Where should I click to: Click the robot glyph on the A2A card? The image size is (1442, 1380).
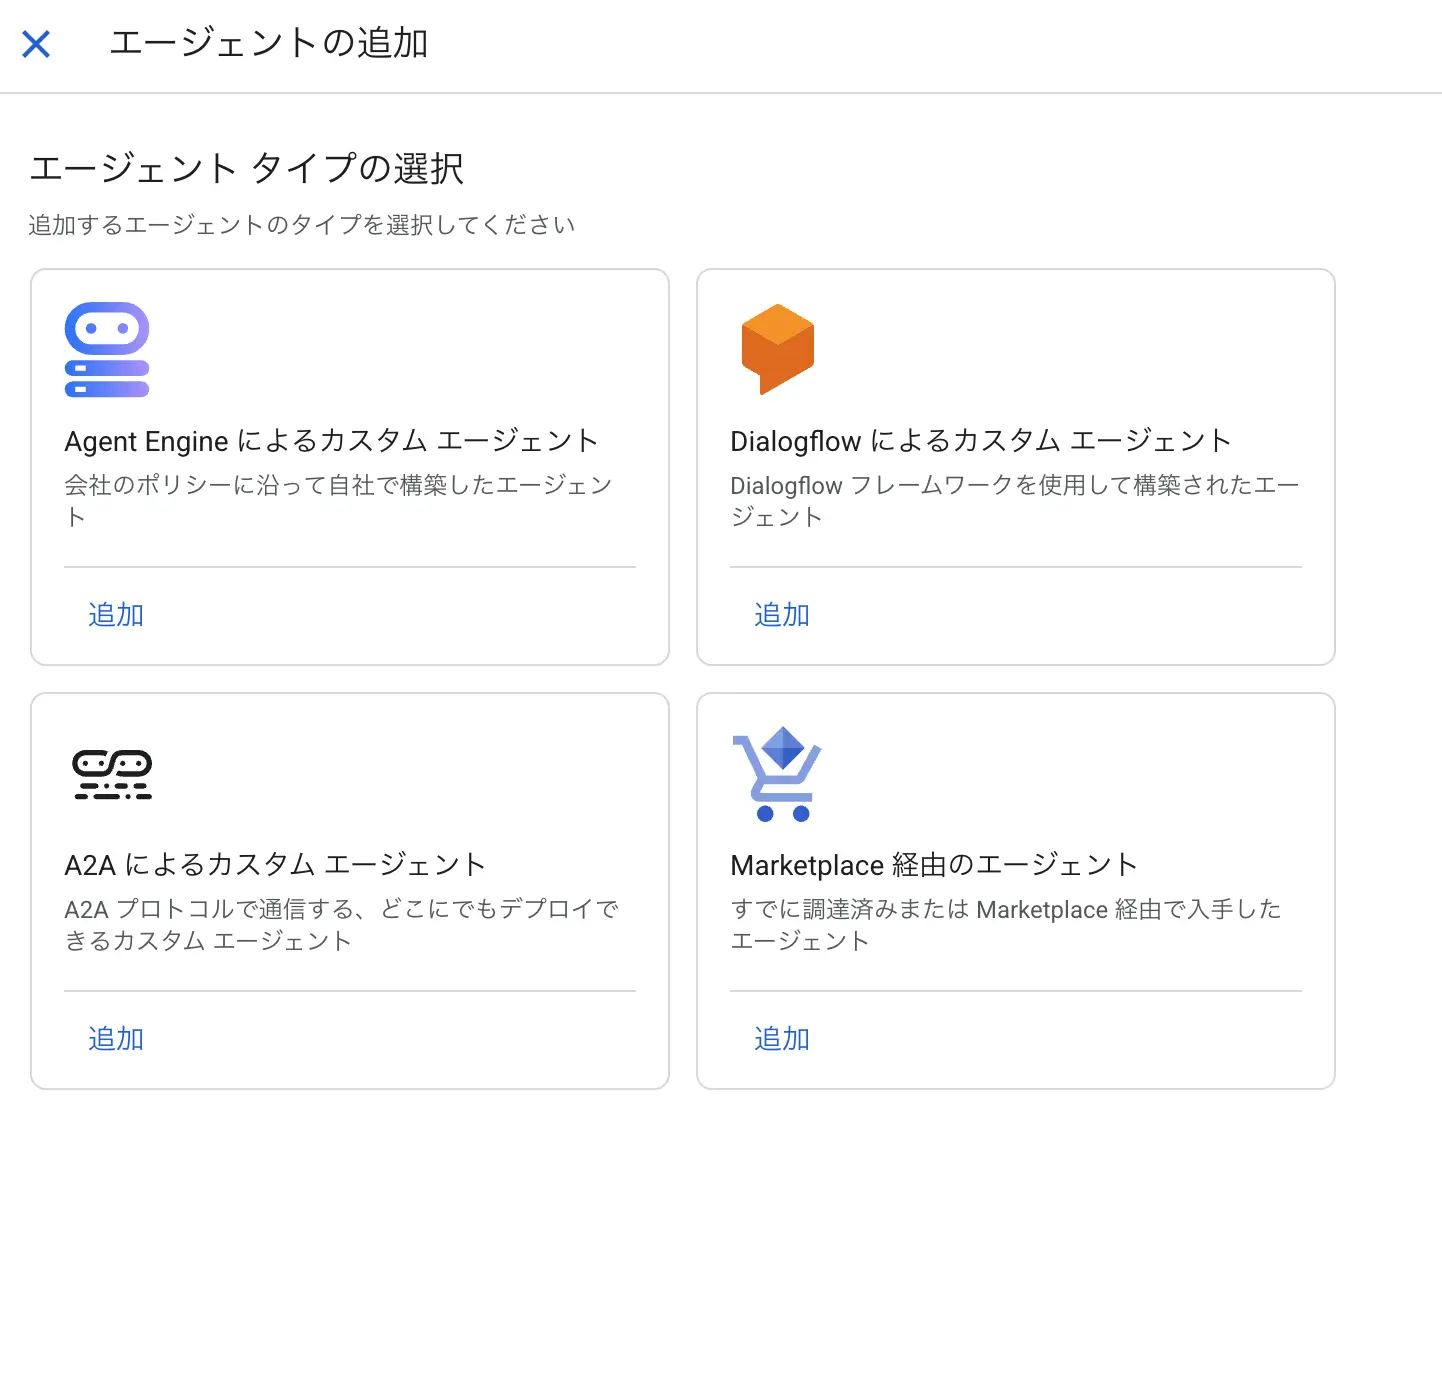(112, 773)
